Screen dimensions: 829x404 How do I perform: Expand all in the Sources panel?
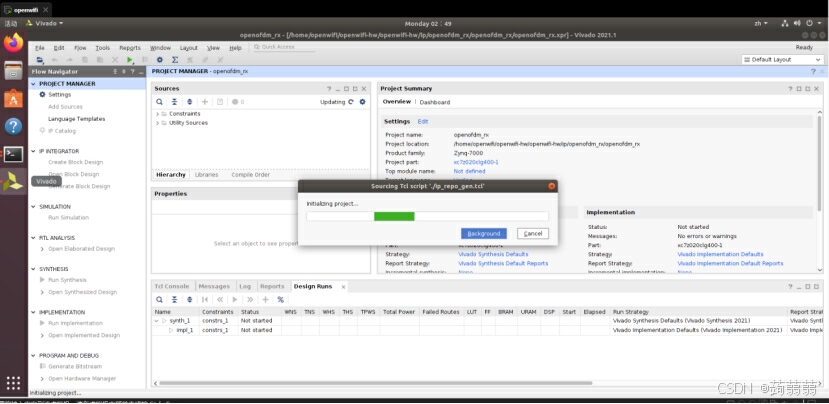click(189, 102)
